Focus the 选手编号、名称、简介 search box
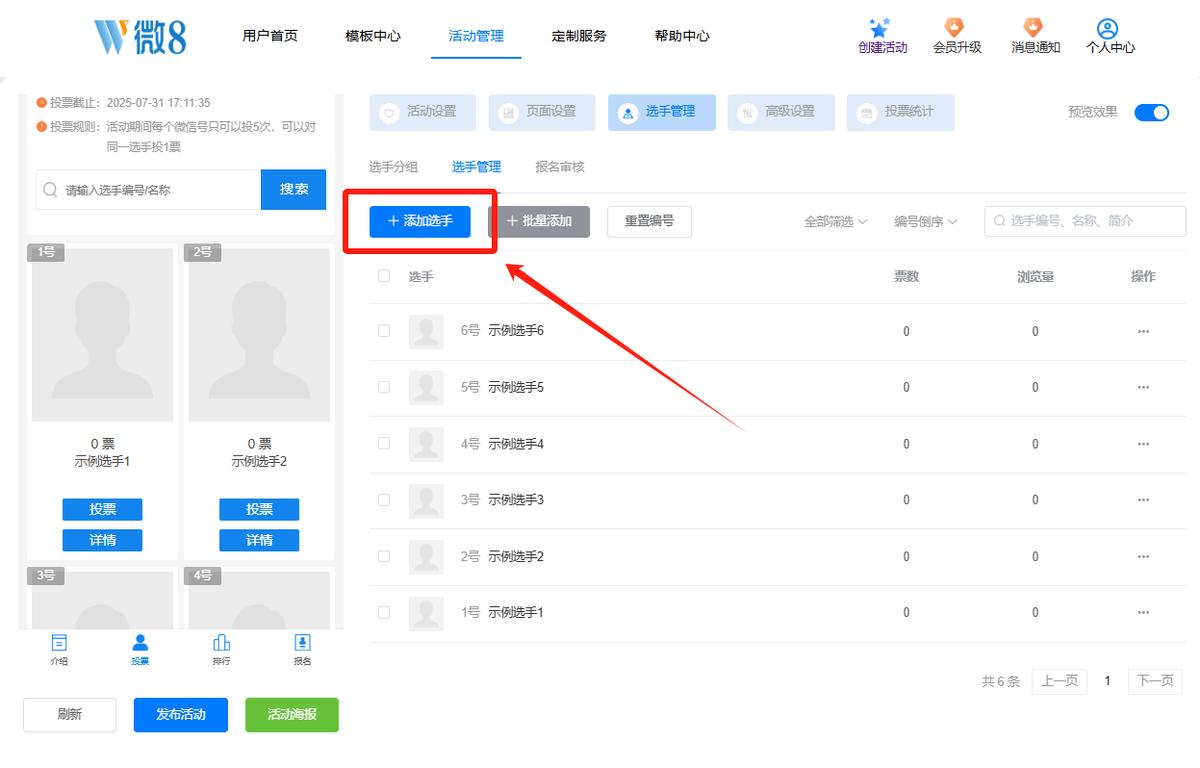This screenshot has height=768, width=1200. coord(1085,221)
